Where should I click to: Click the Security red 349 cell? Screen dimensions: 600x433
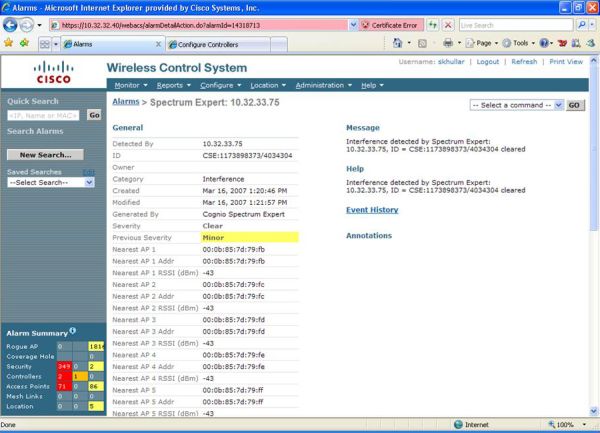tap(64, 366)
